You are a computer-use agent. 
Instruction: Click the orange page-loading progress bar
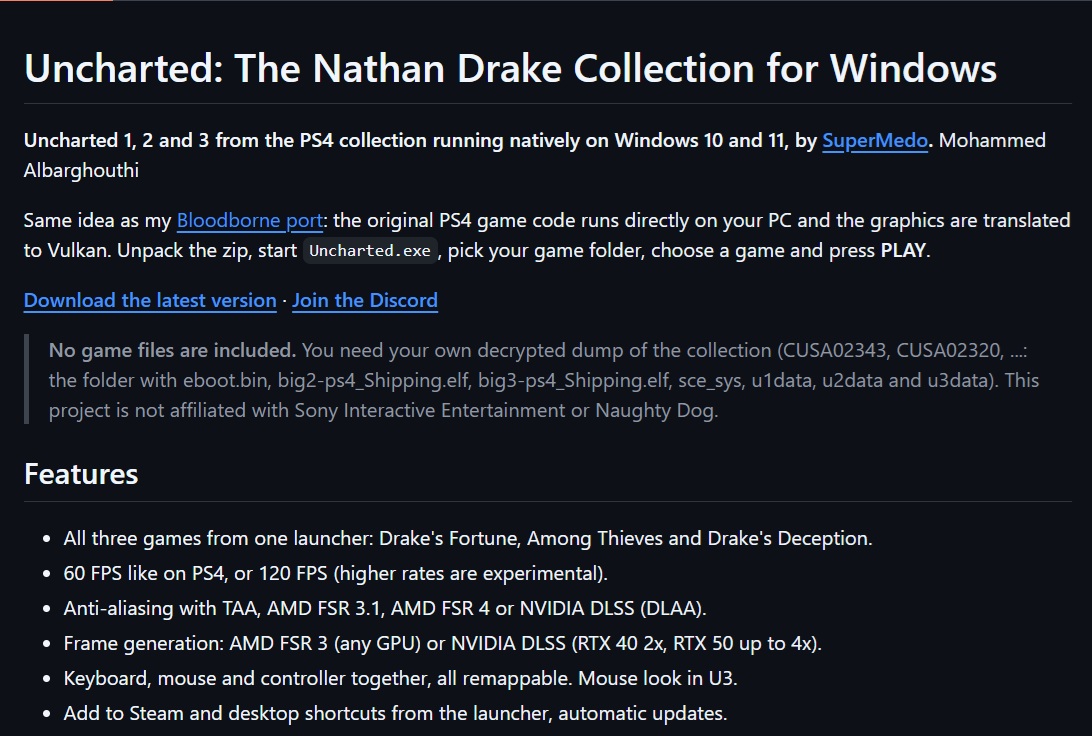[x=56, y=1]
